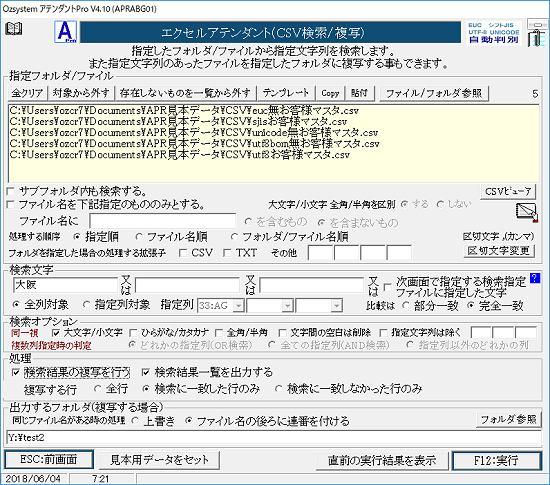Click the first その他 extension box
This screenshot has height=485, width=550.
click(x=320, y=253)
